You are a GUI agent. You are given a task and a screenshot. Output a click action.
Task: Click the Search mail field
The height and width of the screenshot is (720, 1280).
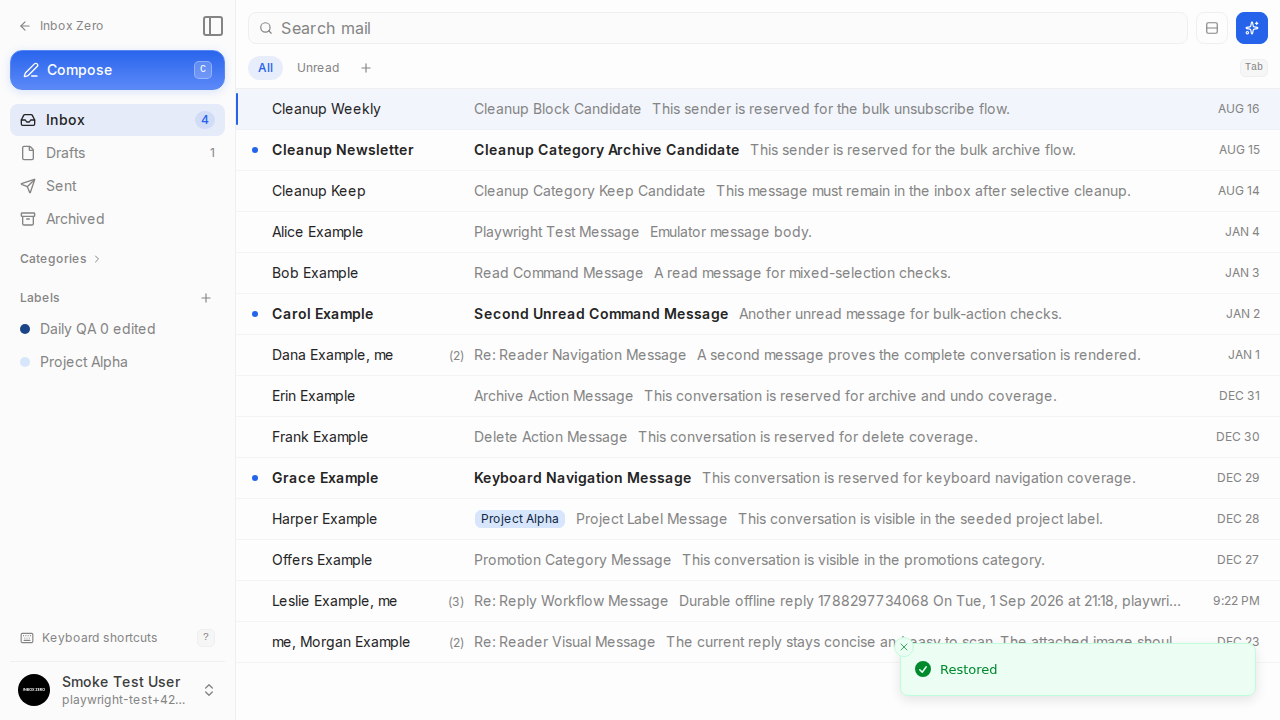(718, 28)
